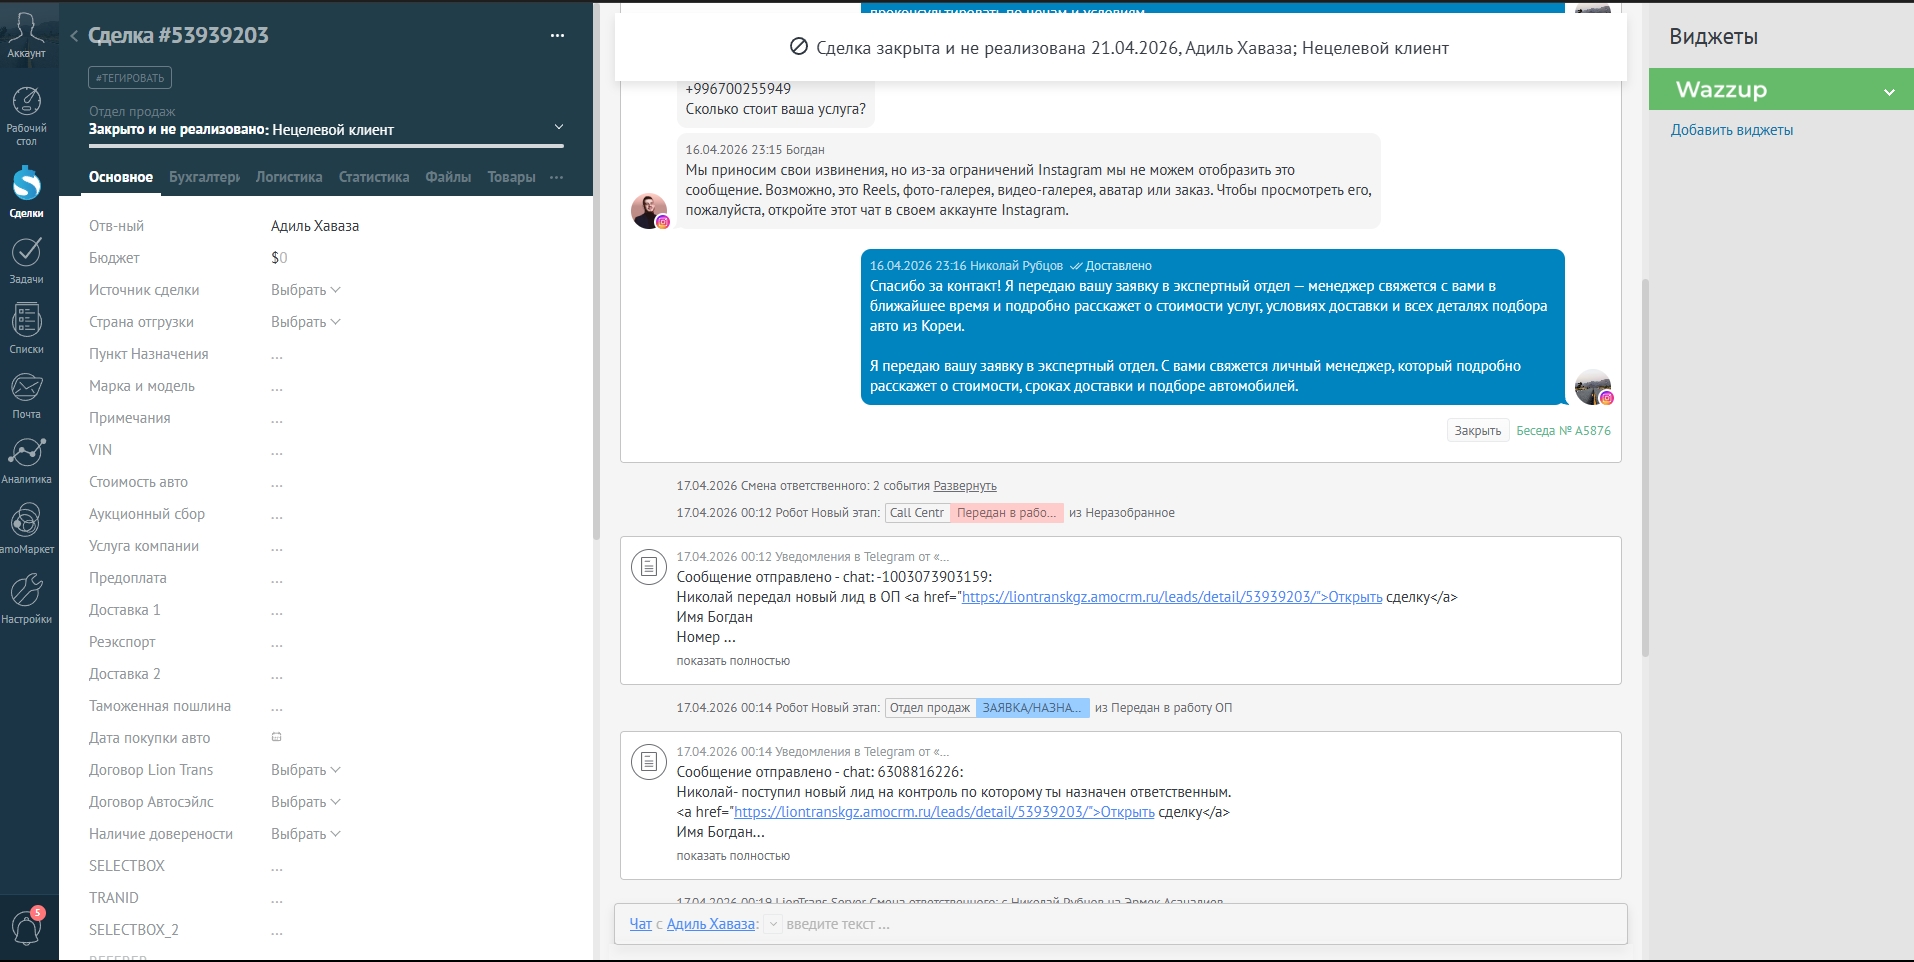Collapse the green Wazzup widget panel
Screen dimensions: 1914x962
[1889, 91]
